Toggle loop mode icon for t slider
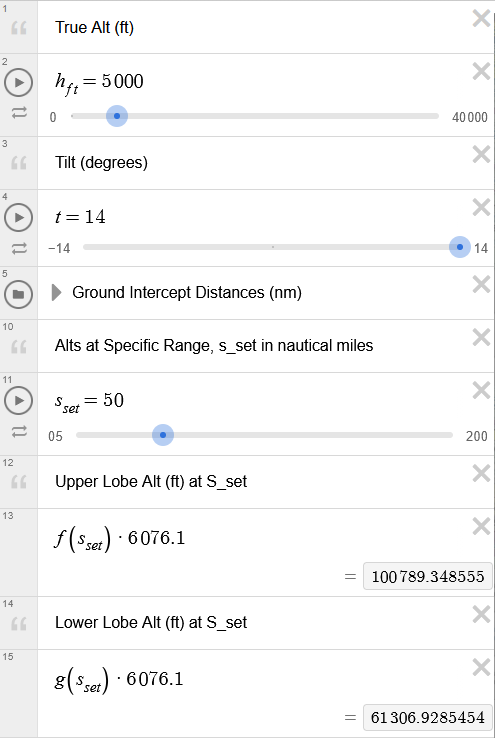Viewport: 495px width, 738px height. pyautogui.click(x=19, y=248)
